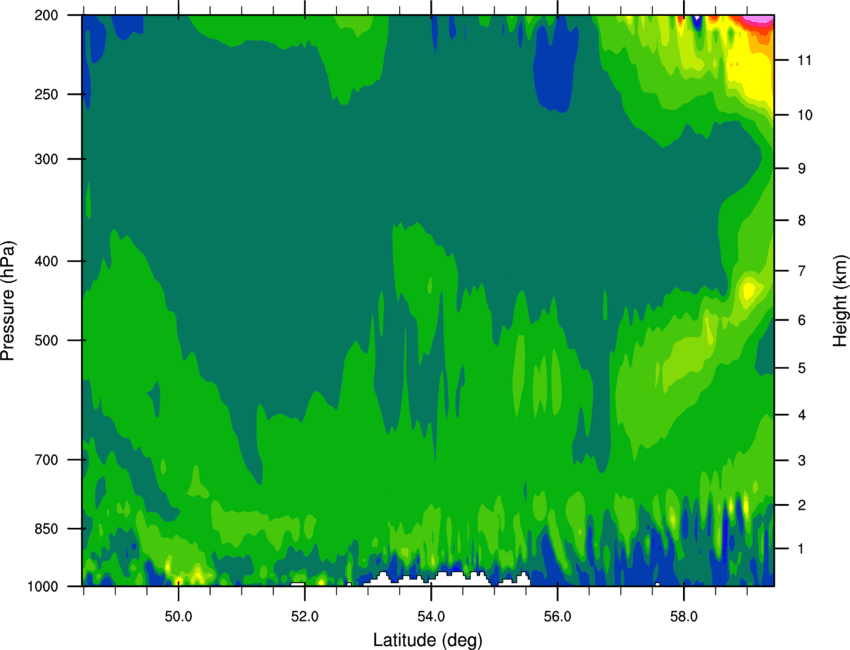This screenshot has width=850, height=650.
Task: Click the 6 km height label
Action: pos(801,320)
